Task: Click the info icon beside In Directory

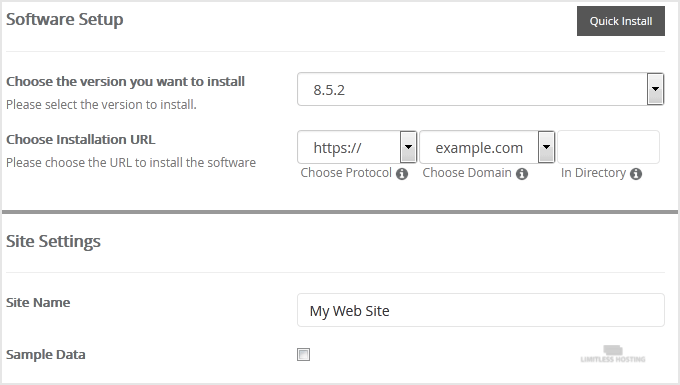Action: pyautogui.click(x=636, y=174)
